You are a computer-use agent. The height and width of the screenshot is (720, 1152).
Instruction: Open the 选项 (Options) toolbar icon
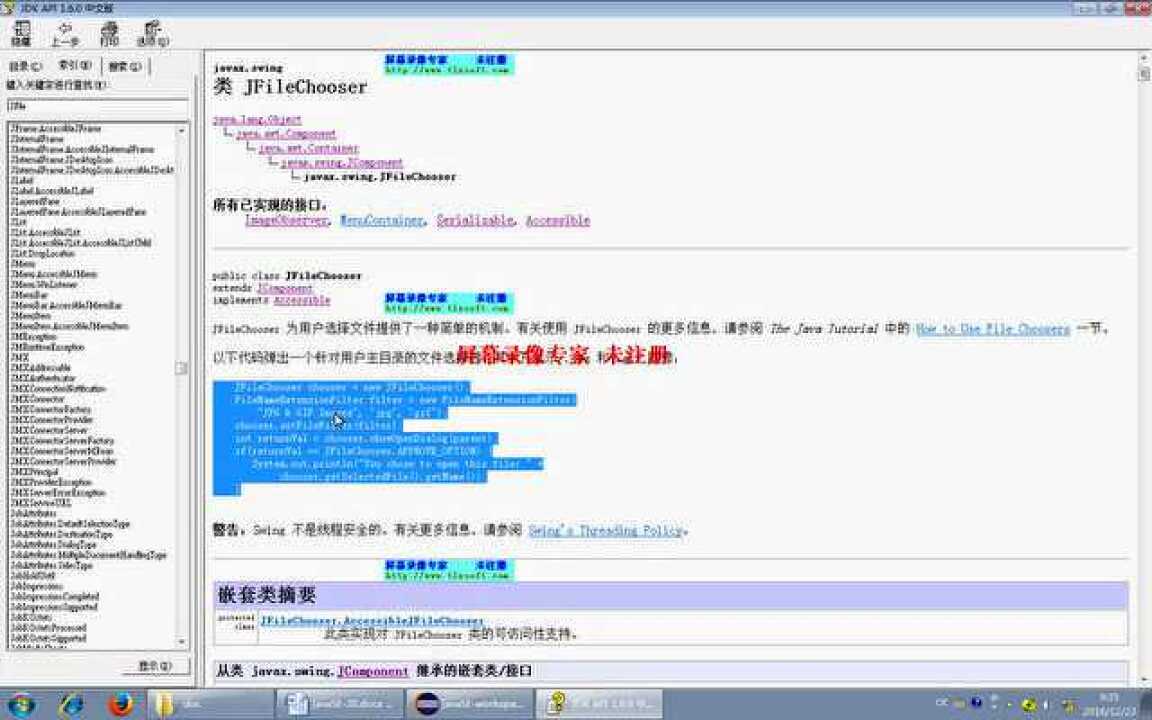coord(153,33)
